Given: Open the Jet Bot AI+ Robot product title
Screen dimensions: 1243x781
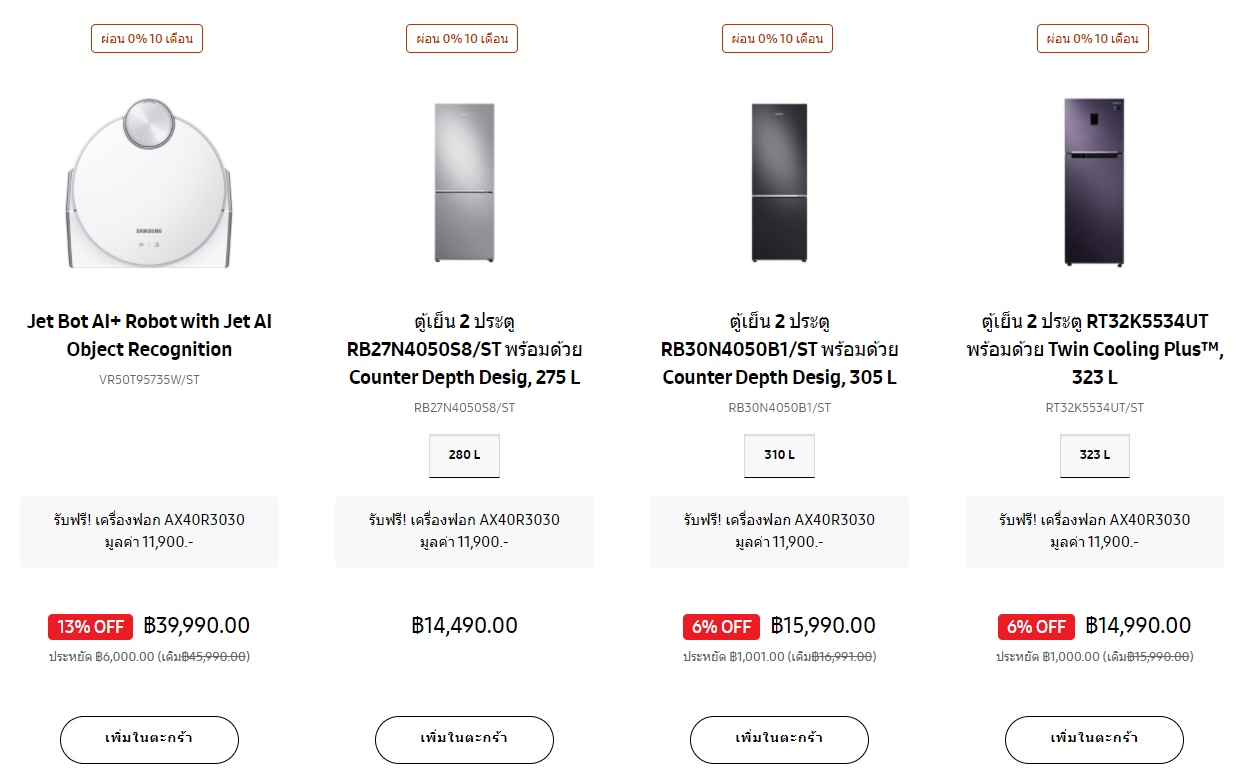Looking at the screenshot, I should pos(149,336).
